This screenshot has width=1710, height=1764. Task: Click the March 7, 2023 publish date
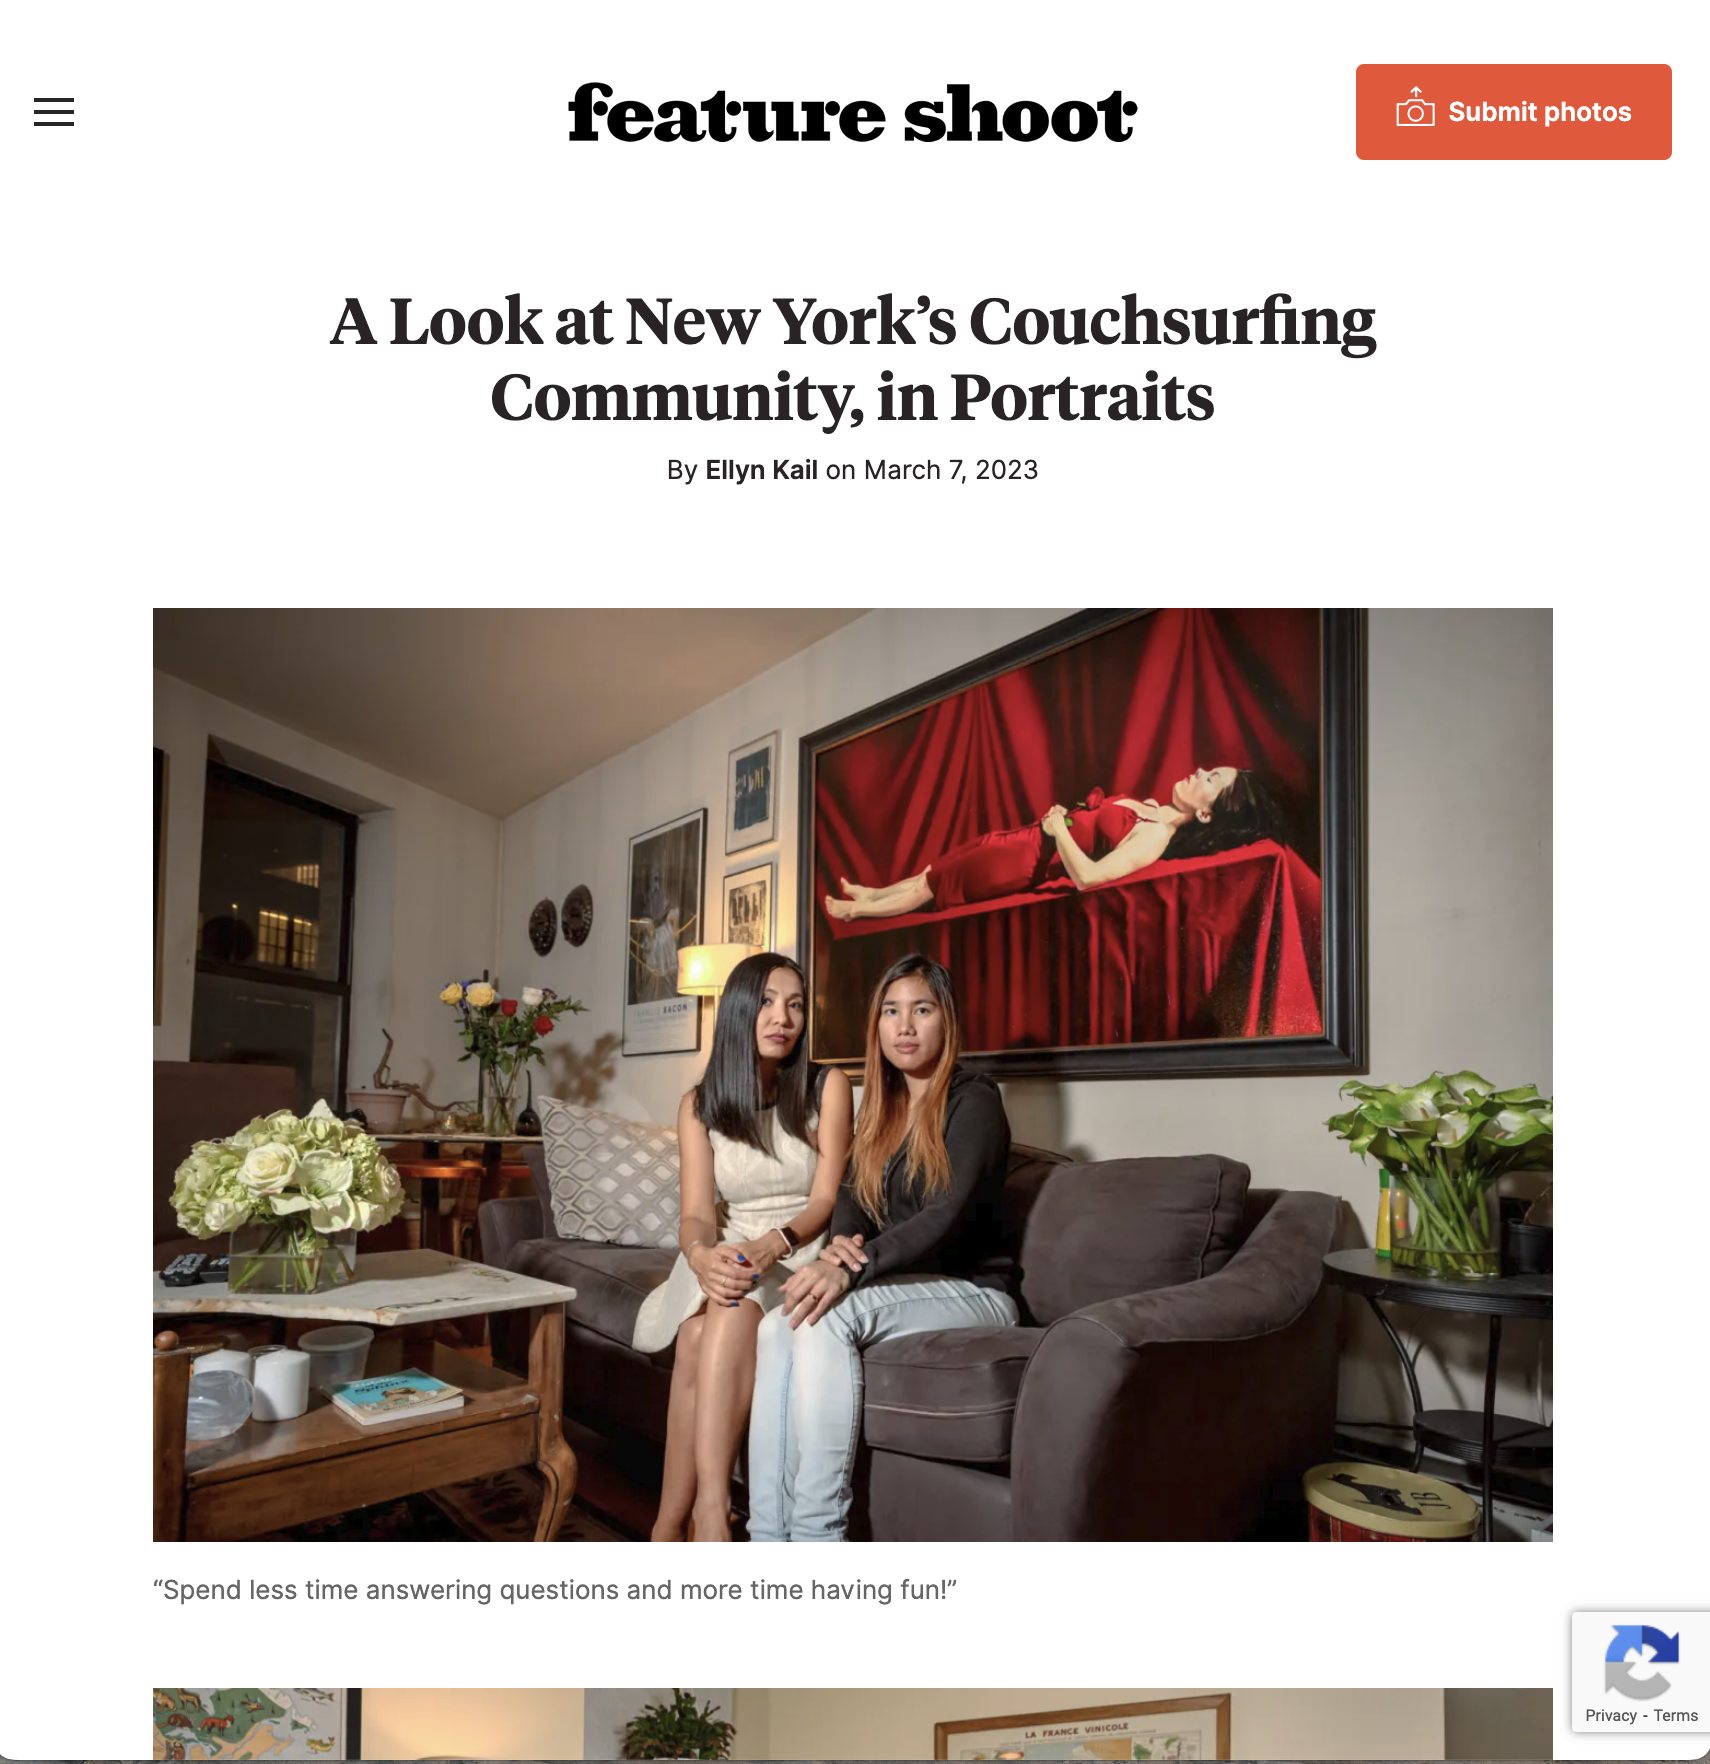tap(951, 470)
